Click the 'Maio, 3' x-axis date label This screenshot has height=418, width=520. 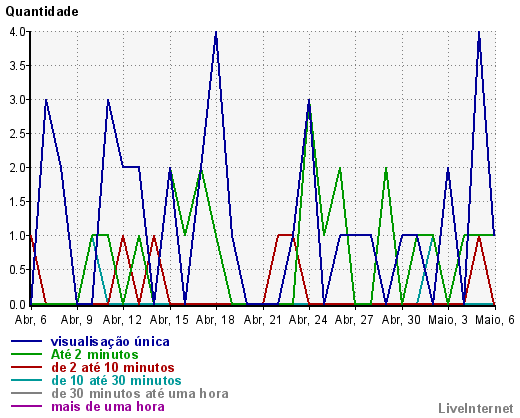click(448, 320)
